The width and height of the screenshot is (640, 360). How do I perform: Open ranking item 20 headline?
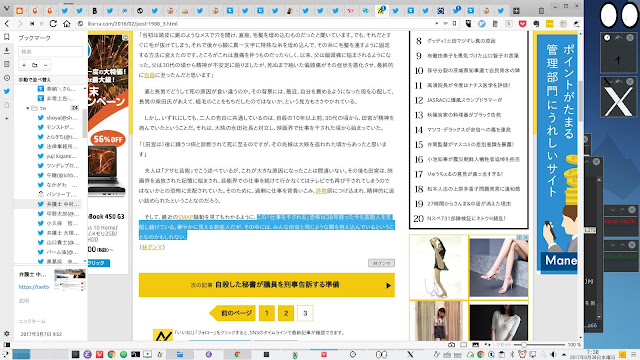[466, 218]
